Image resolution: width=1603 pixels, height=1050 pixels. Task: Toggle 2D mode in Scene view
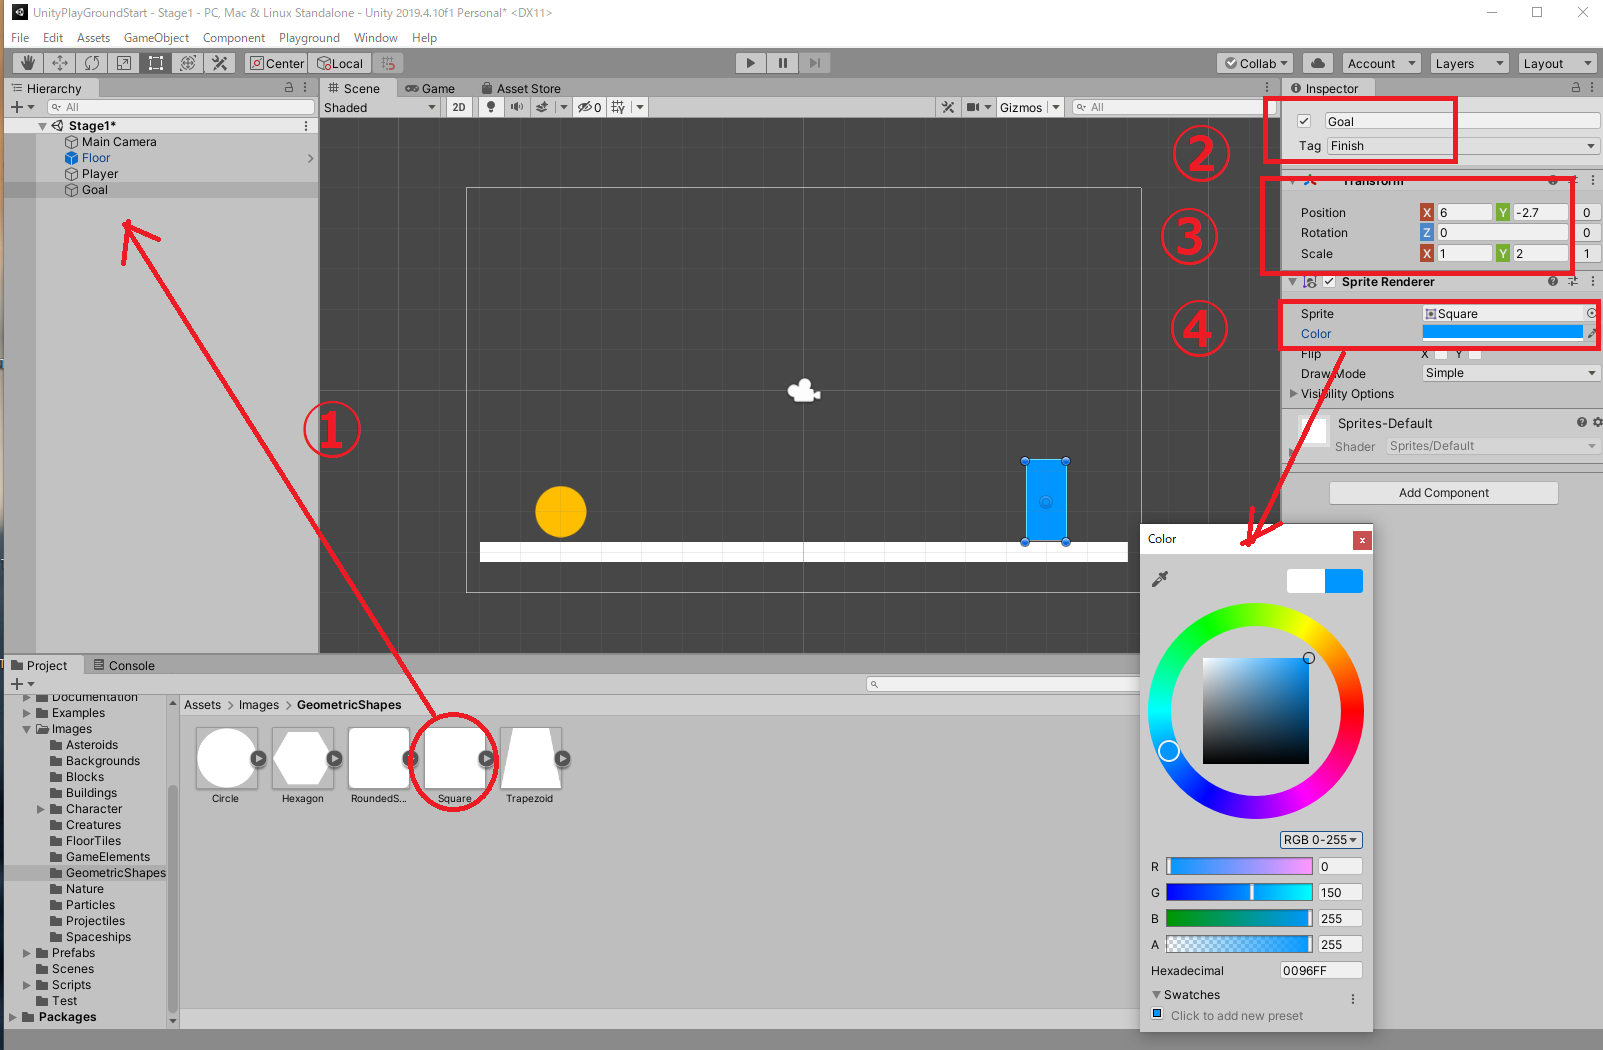pos(459,107)
